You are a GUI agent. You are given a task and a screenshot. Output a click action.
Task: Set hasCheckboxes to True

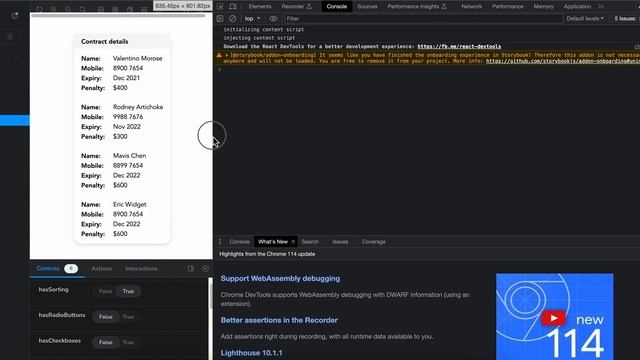pos(128,342)
